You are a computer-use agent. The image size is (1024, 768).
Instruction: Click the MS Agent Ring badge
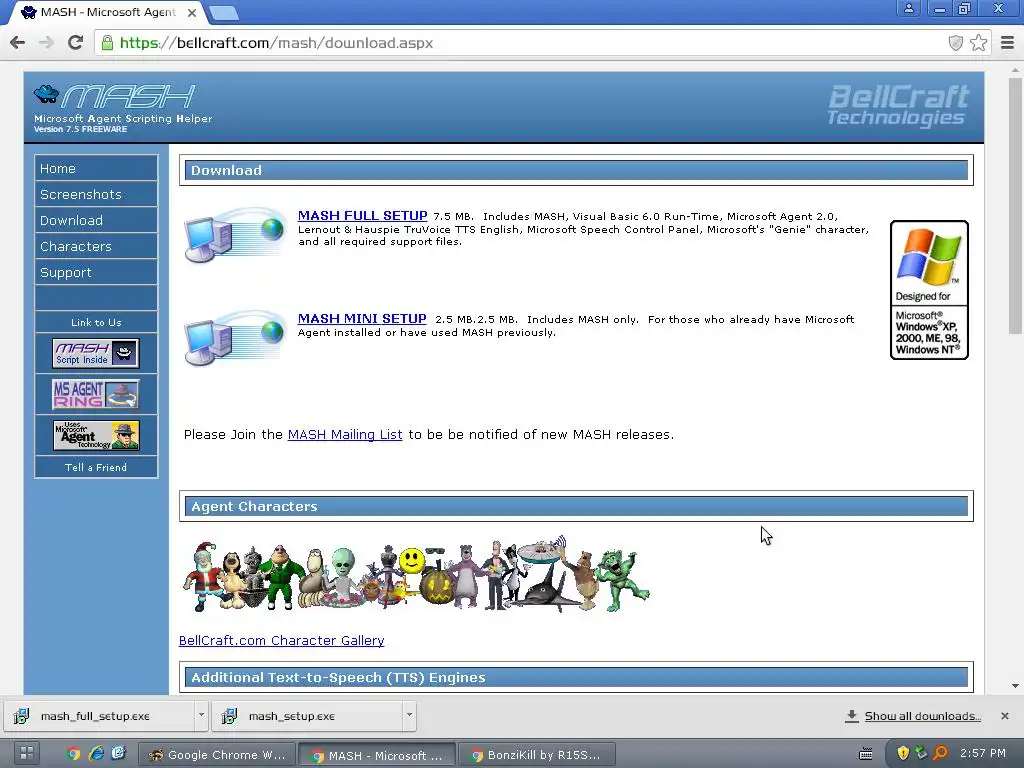96,394
